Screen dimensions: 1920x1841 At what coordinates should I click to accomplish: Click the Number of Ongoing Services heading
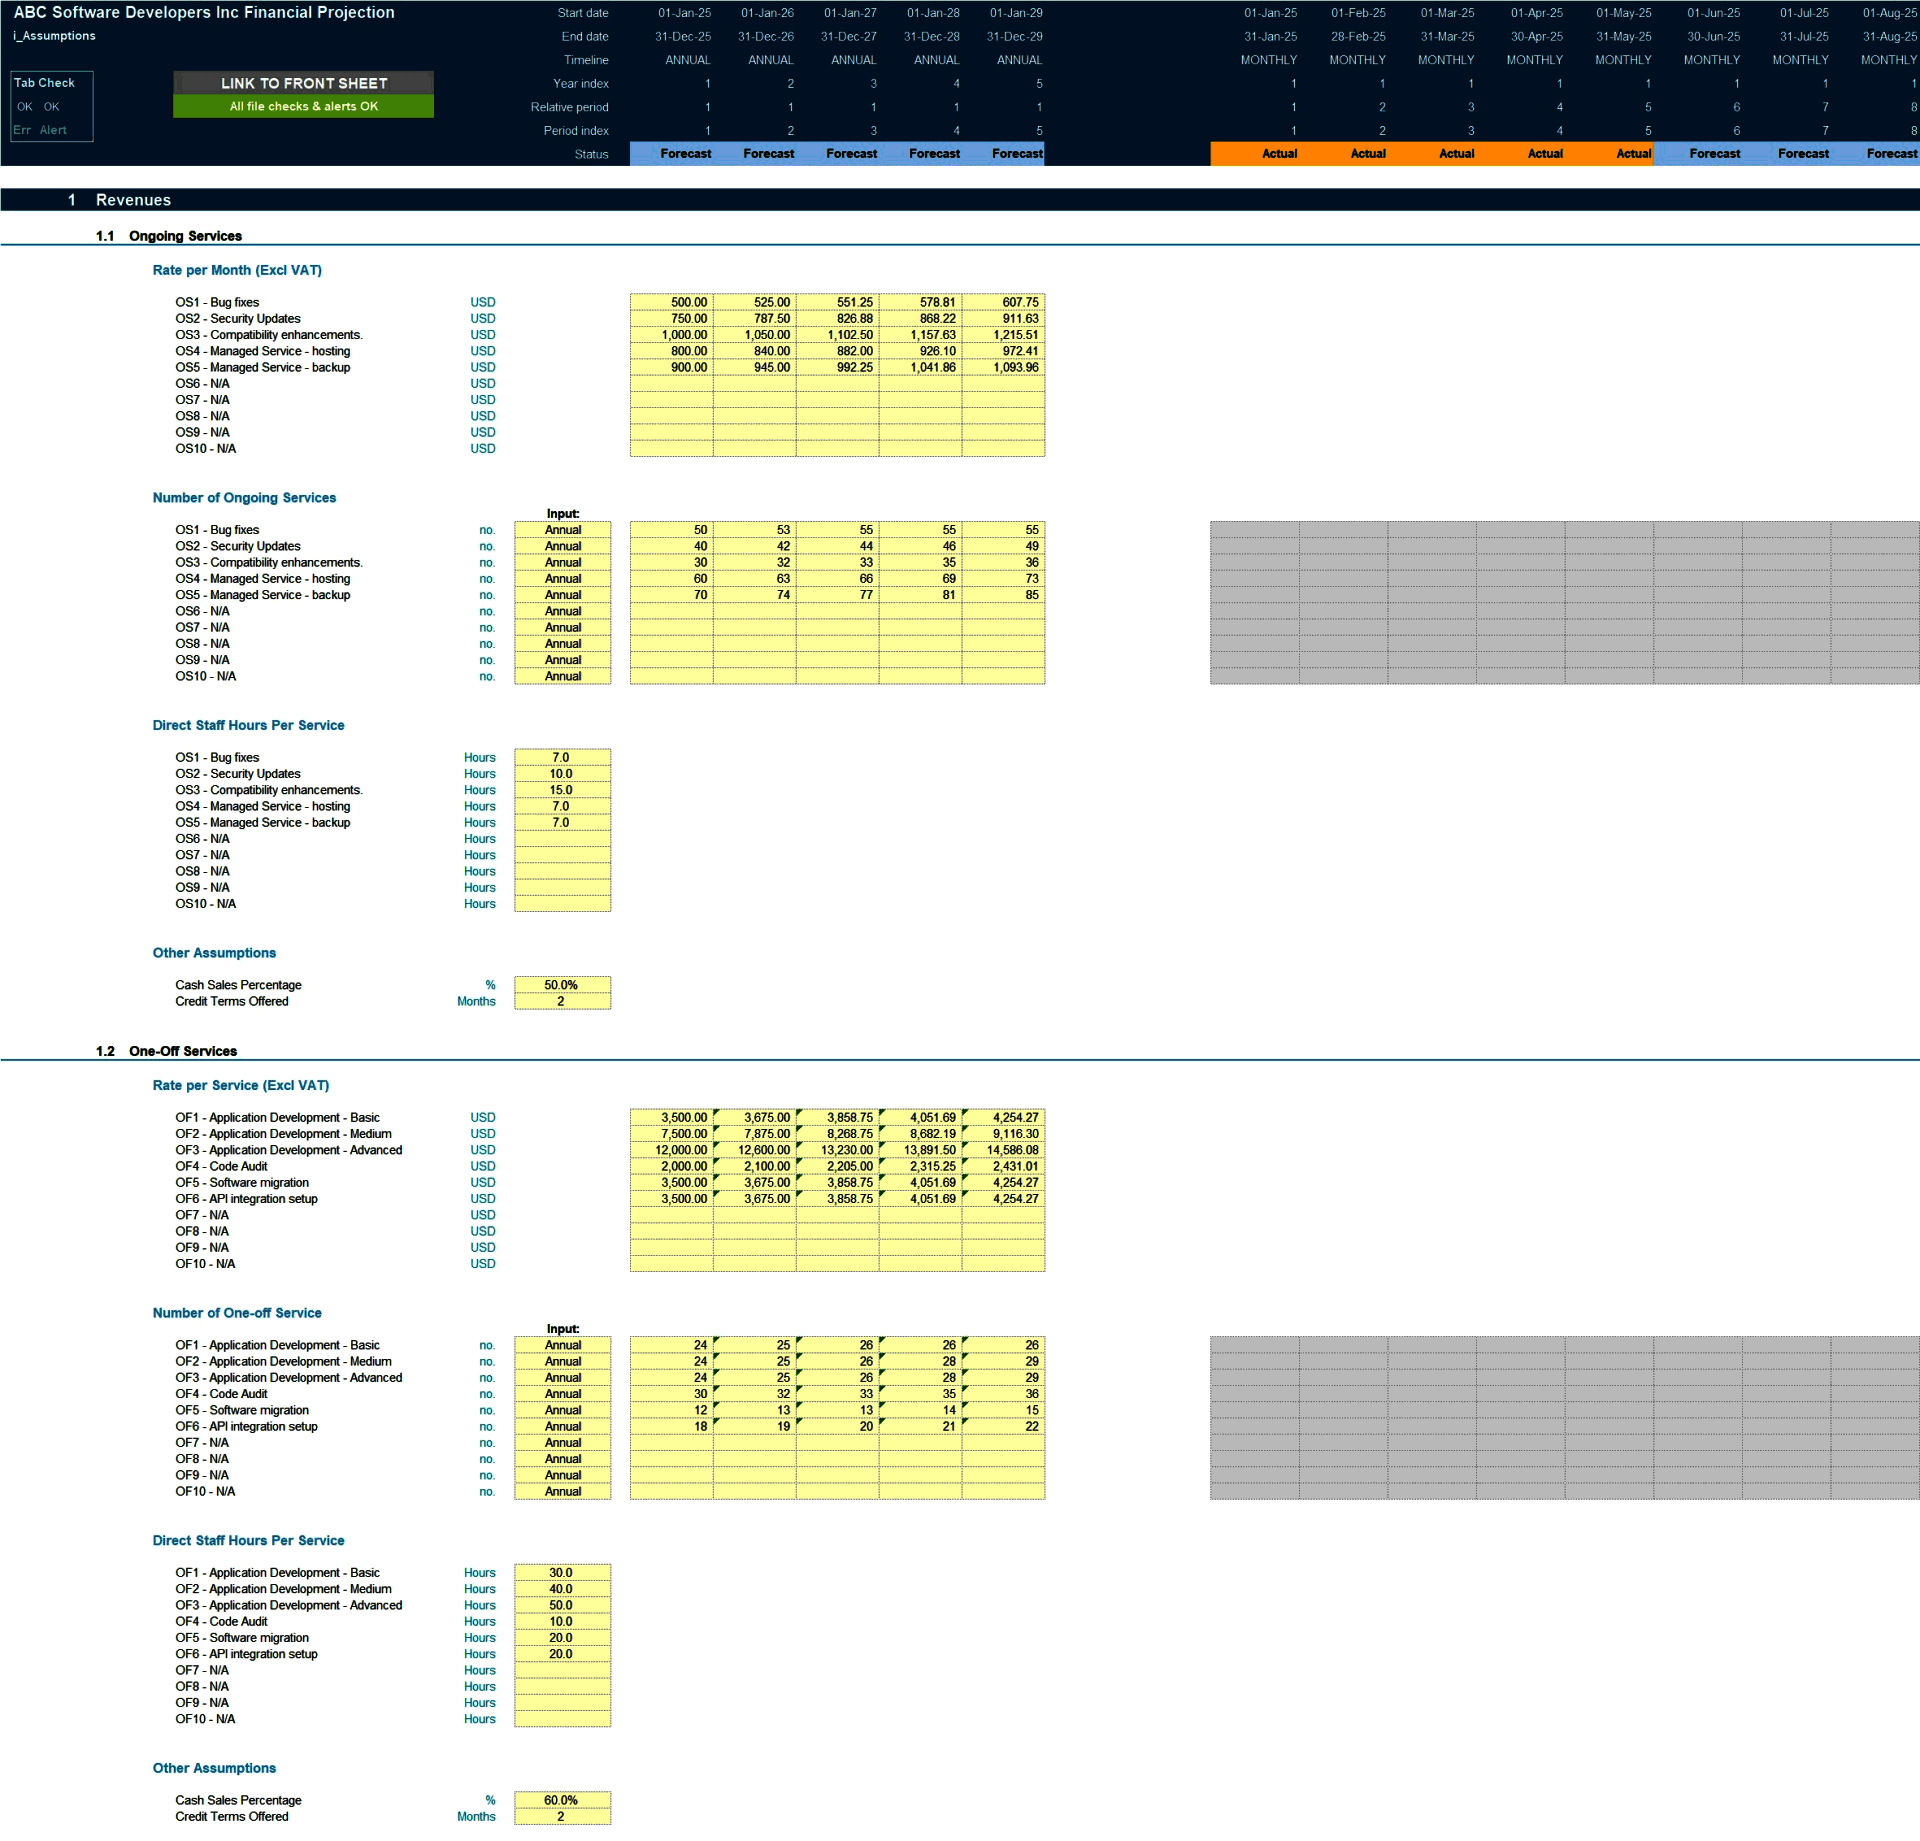click(x=244, y=498)
